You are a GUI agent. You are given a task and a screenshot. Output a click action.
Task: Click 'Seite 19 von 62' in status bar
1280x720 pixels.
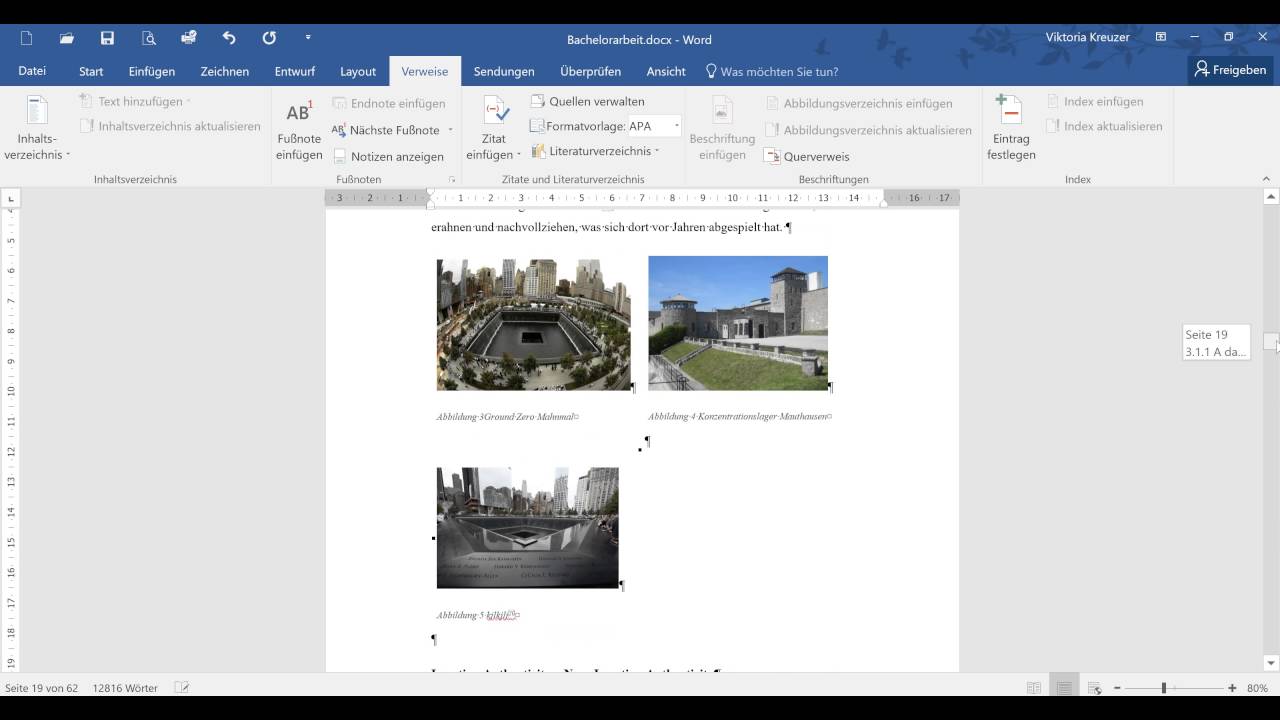(41, 688)
